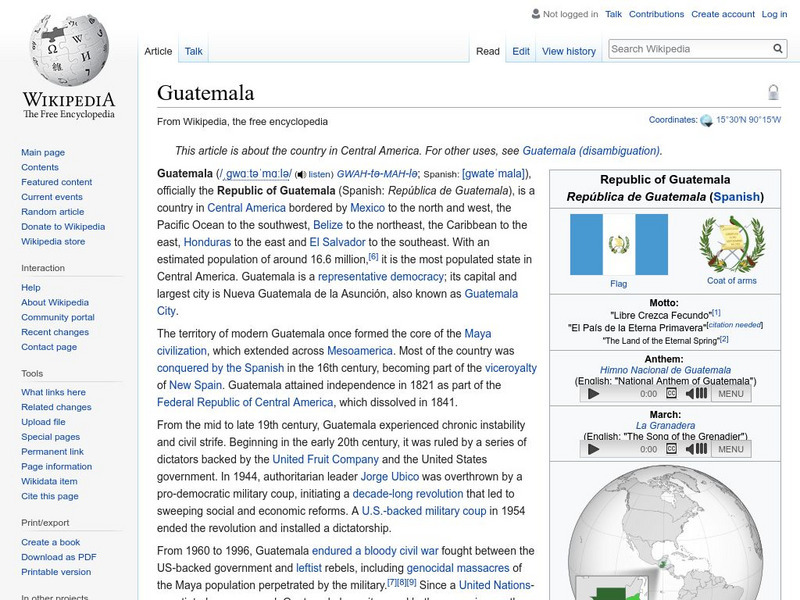800x600 pixels.
Task: Open Printable version
Action: click(x=56, y=572)
